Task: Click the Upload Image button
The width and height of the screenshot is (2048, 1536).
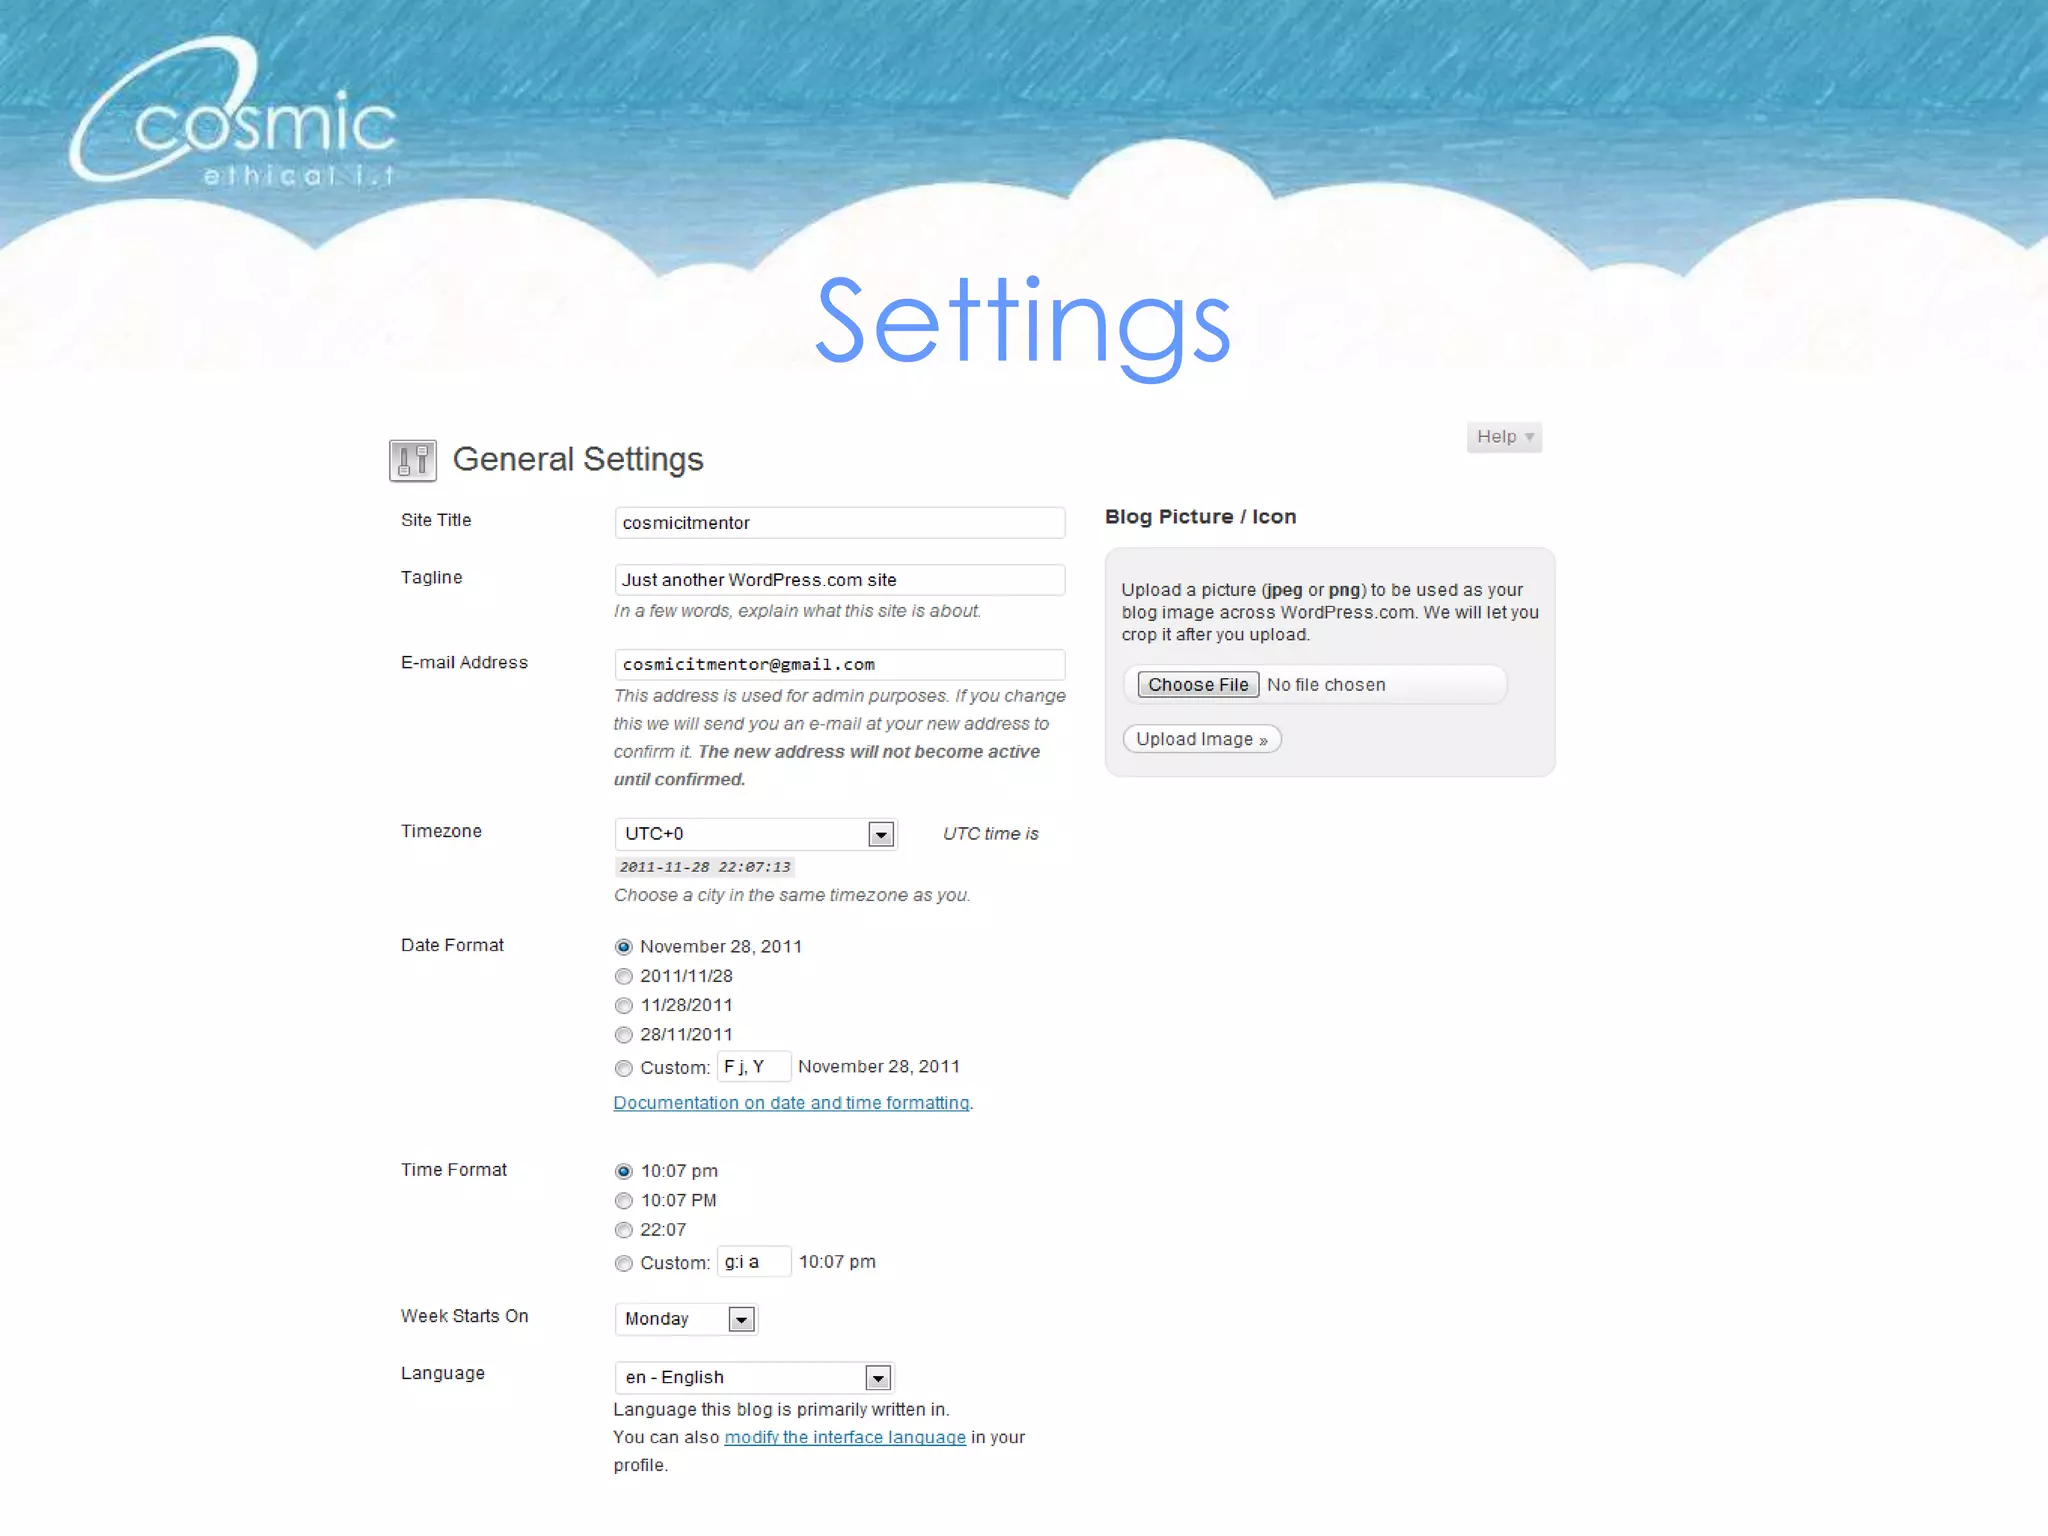Action: [1201, 739]
